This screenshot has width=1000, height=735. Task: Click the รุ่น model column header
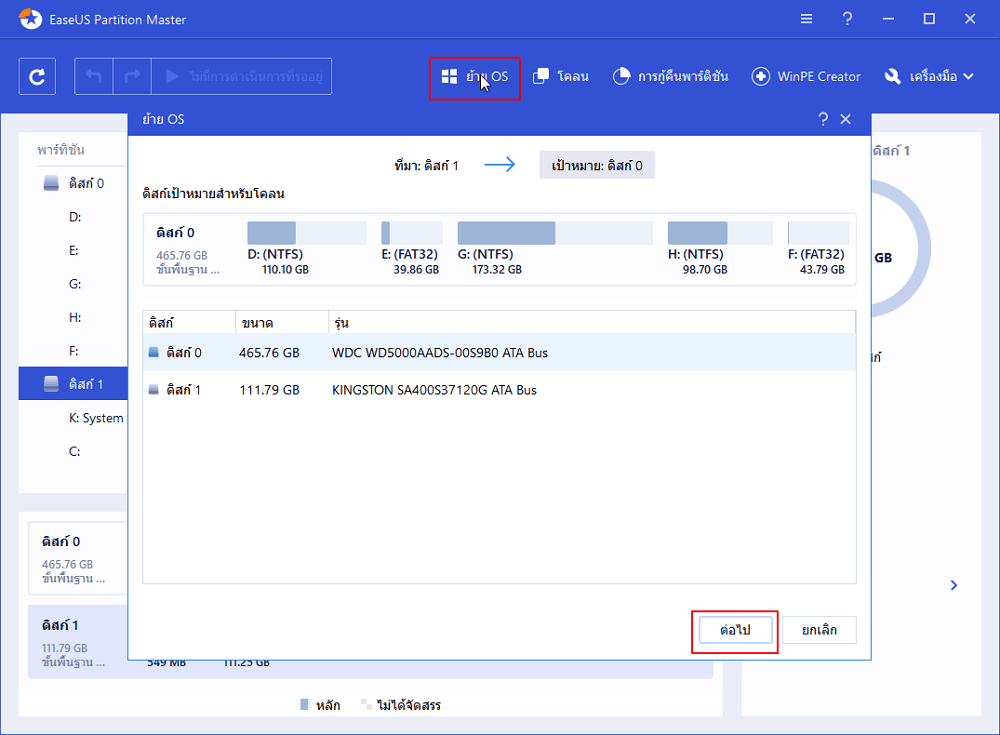(592, 323)
